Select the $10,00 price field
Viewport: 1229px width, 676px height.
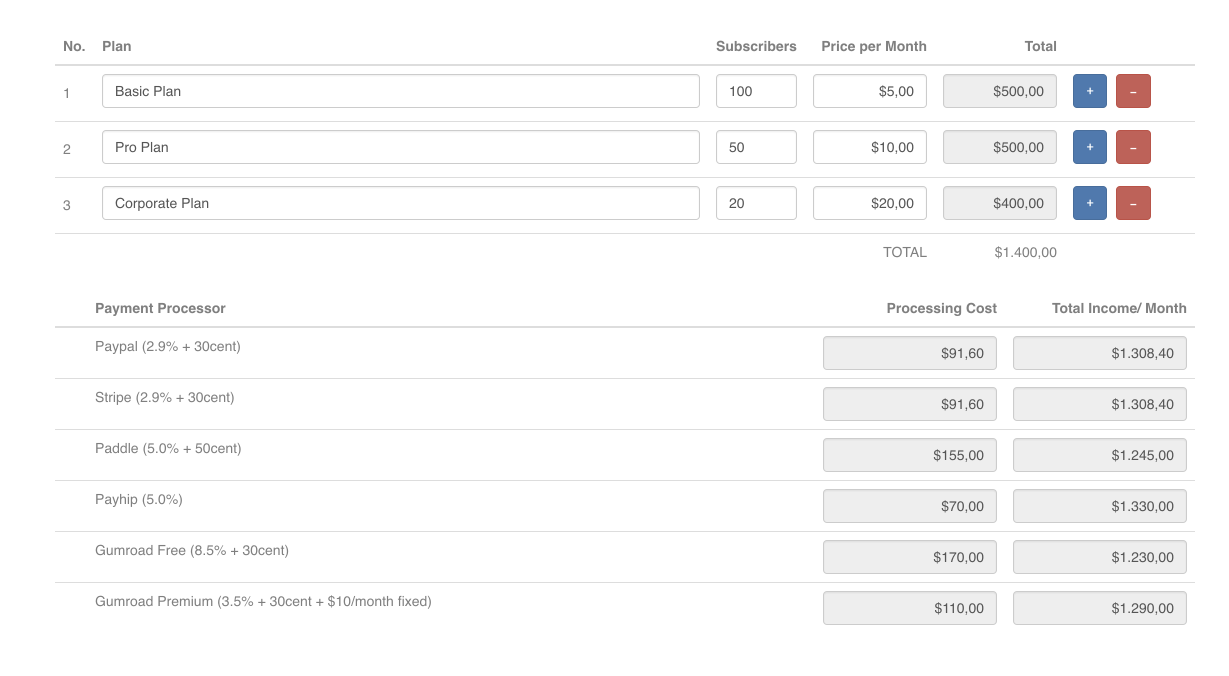pyautogui.click(x=869, y=146)
